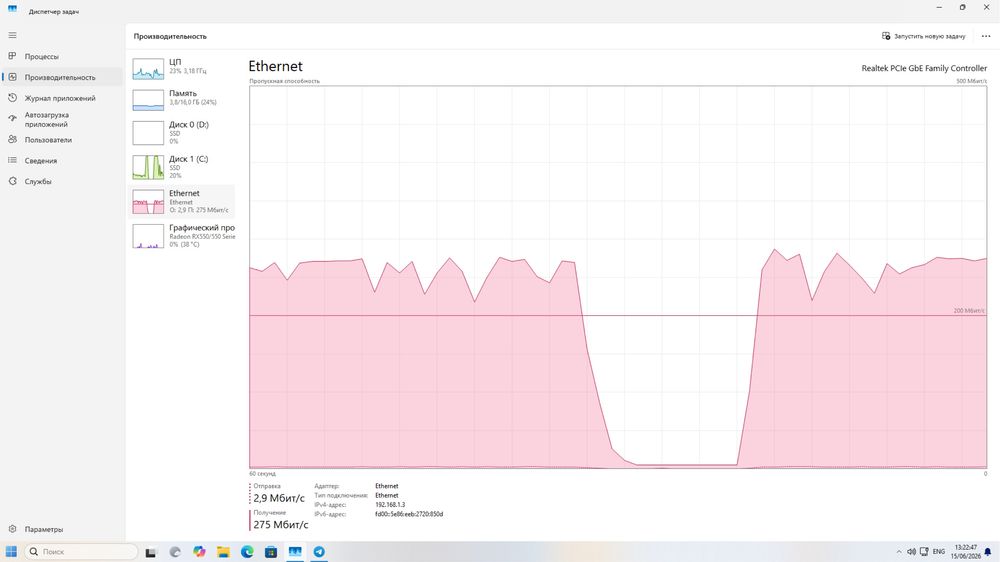Open Microsoft Store from taskbar

pos(271,552)
